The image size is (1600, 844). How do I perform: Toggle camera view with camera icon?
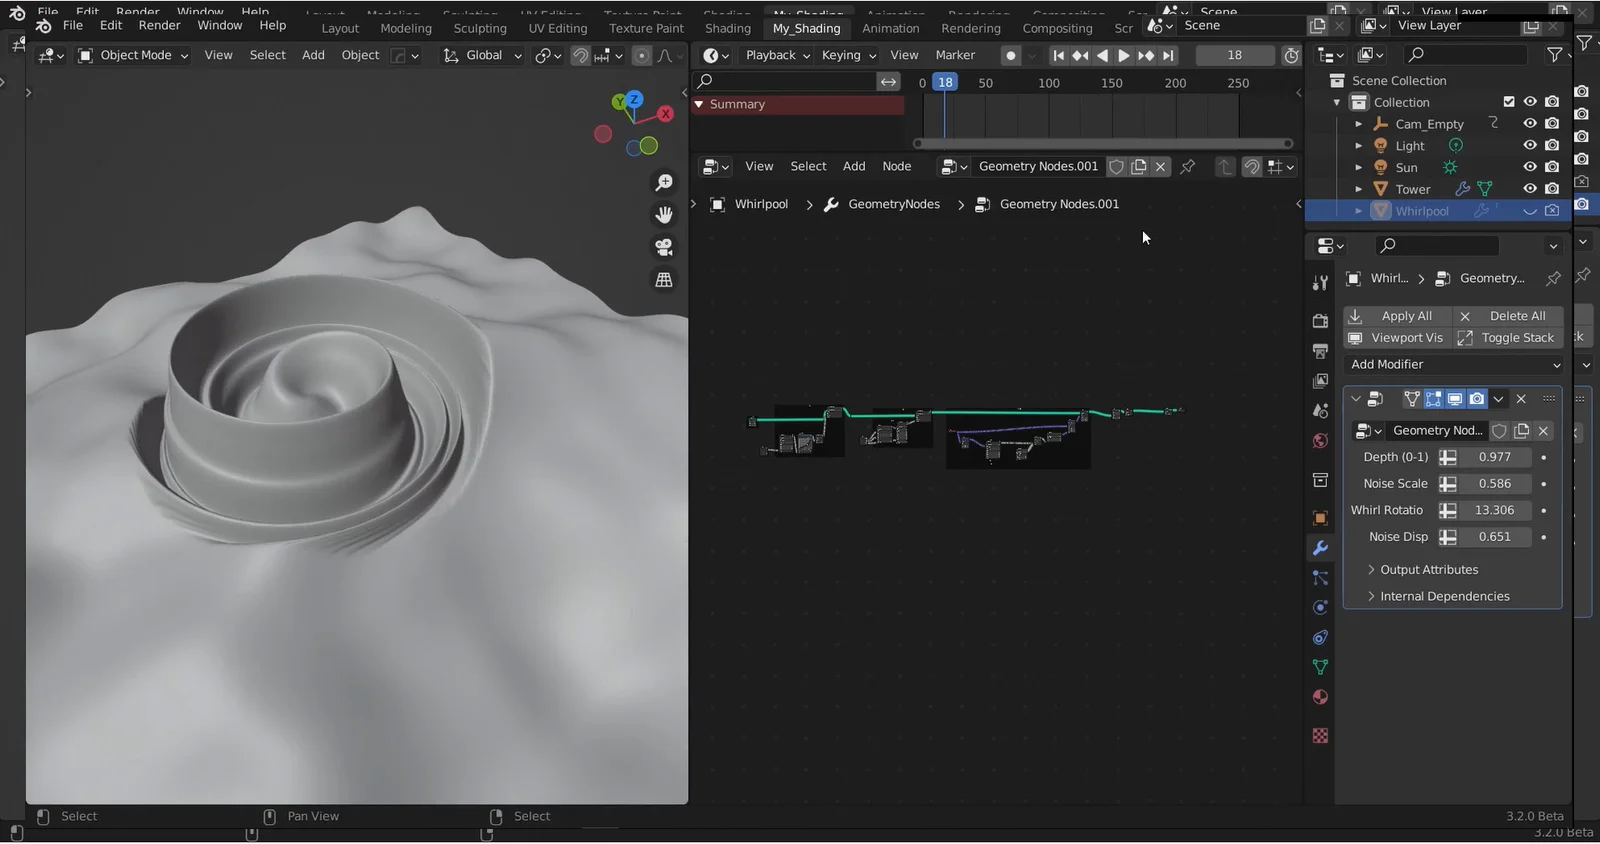[664, 247]
